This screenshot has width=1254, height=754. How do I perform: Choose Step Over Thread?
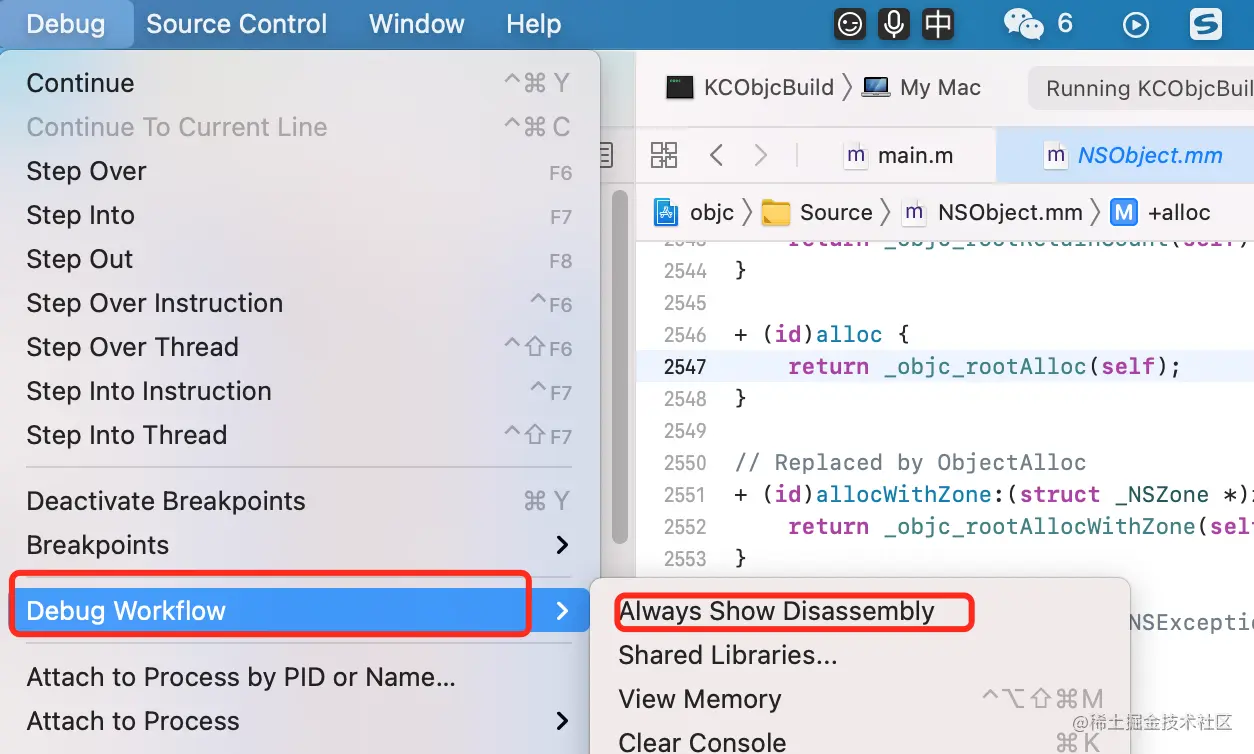(x=300, y=347)
